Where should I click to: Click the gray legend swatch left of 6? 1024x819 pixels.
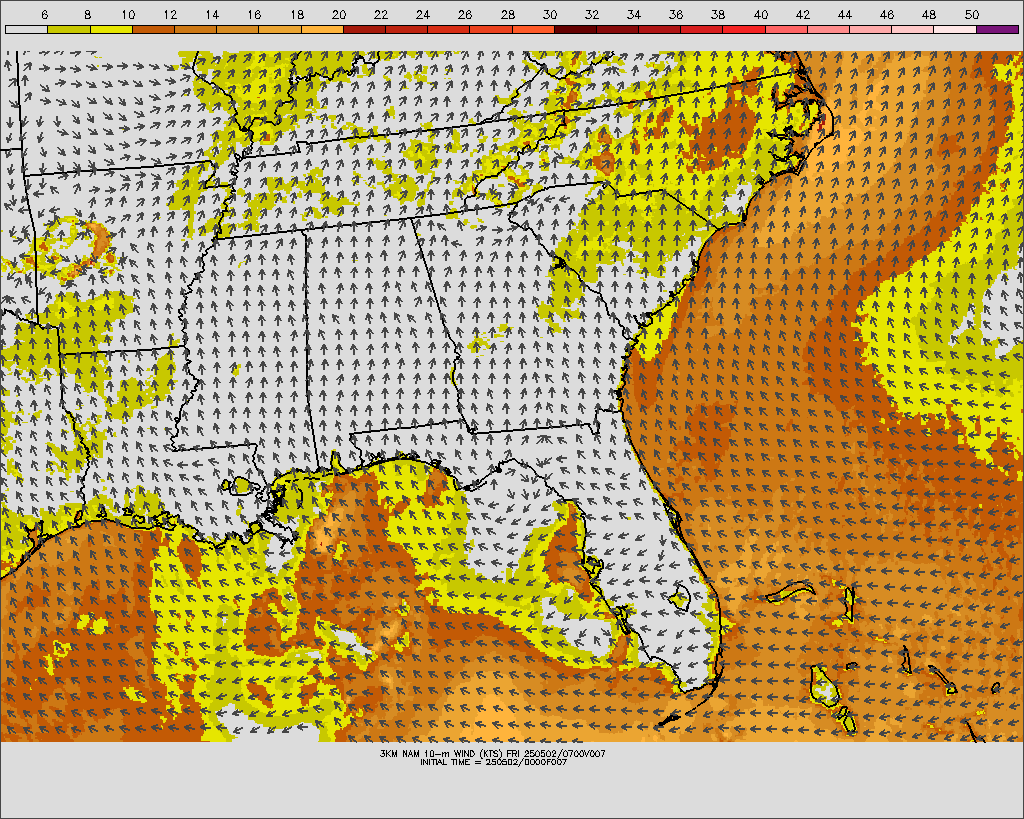pyautogui.click(x=26, y=29)
